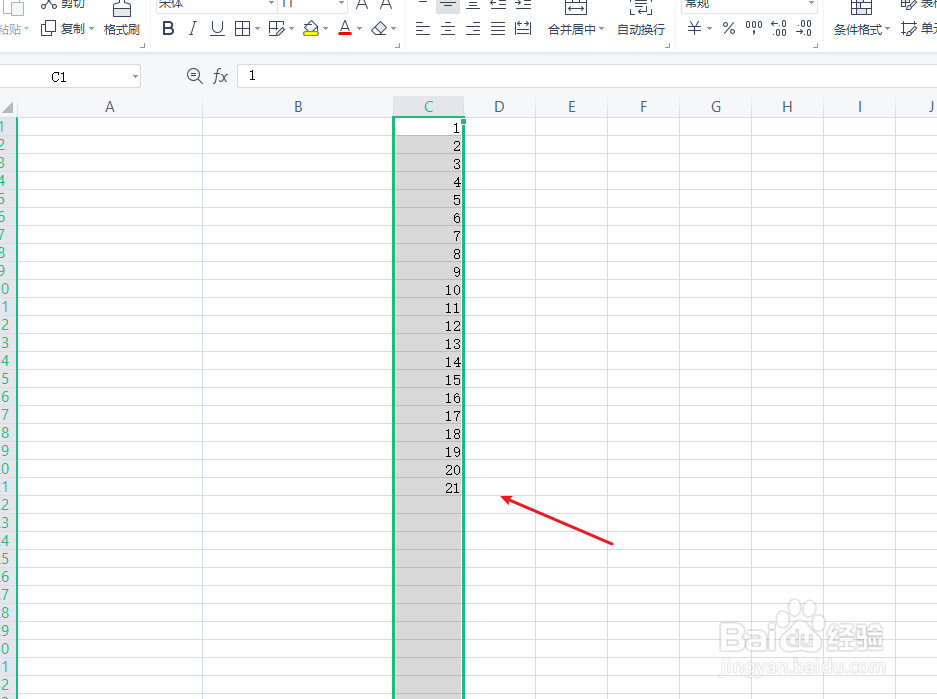This screenshot has height=699, width=937.
Task: Open fill color dropdown arrow
Action: click(326, 29)
